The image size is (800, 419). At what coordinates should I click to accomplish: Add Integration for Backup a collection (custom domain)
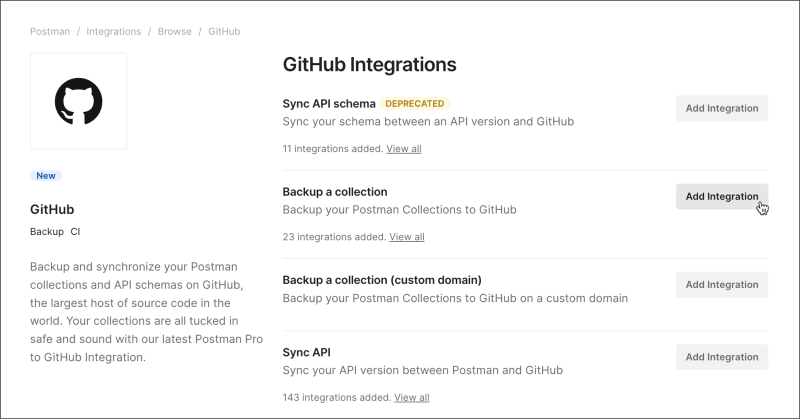click(721, 285)
